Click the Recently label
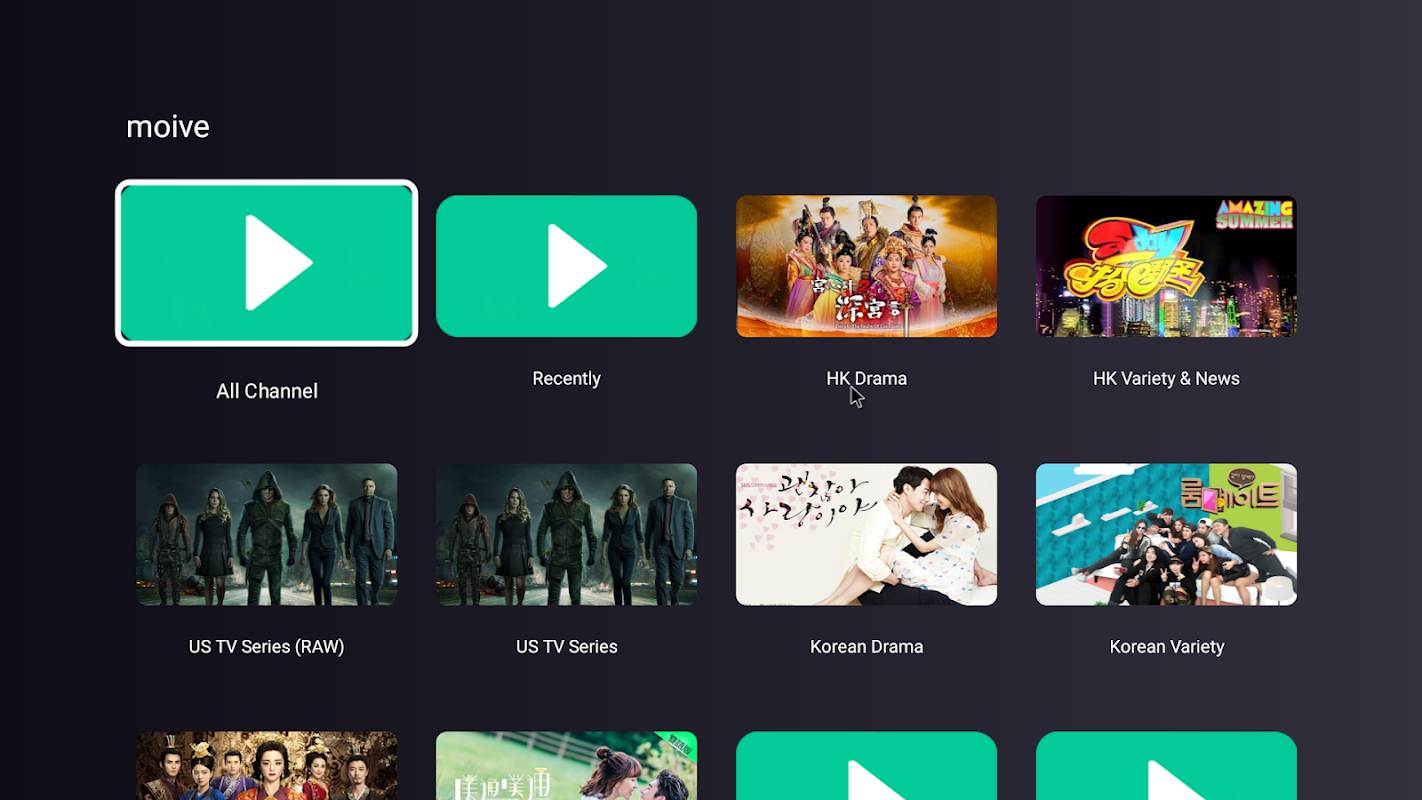Image resolution: width=1422 pixels, height=800 pixels. coord(566,378)
